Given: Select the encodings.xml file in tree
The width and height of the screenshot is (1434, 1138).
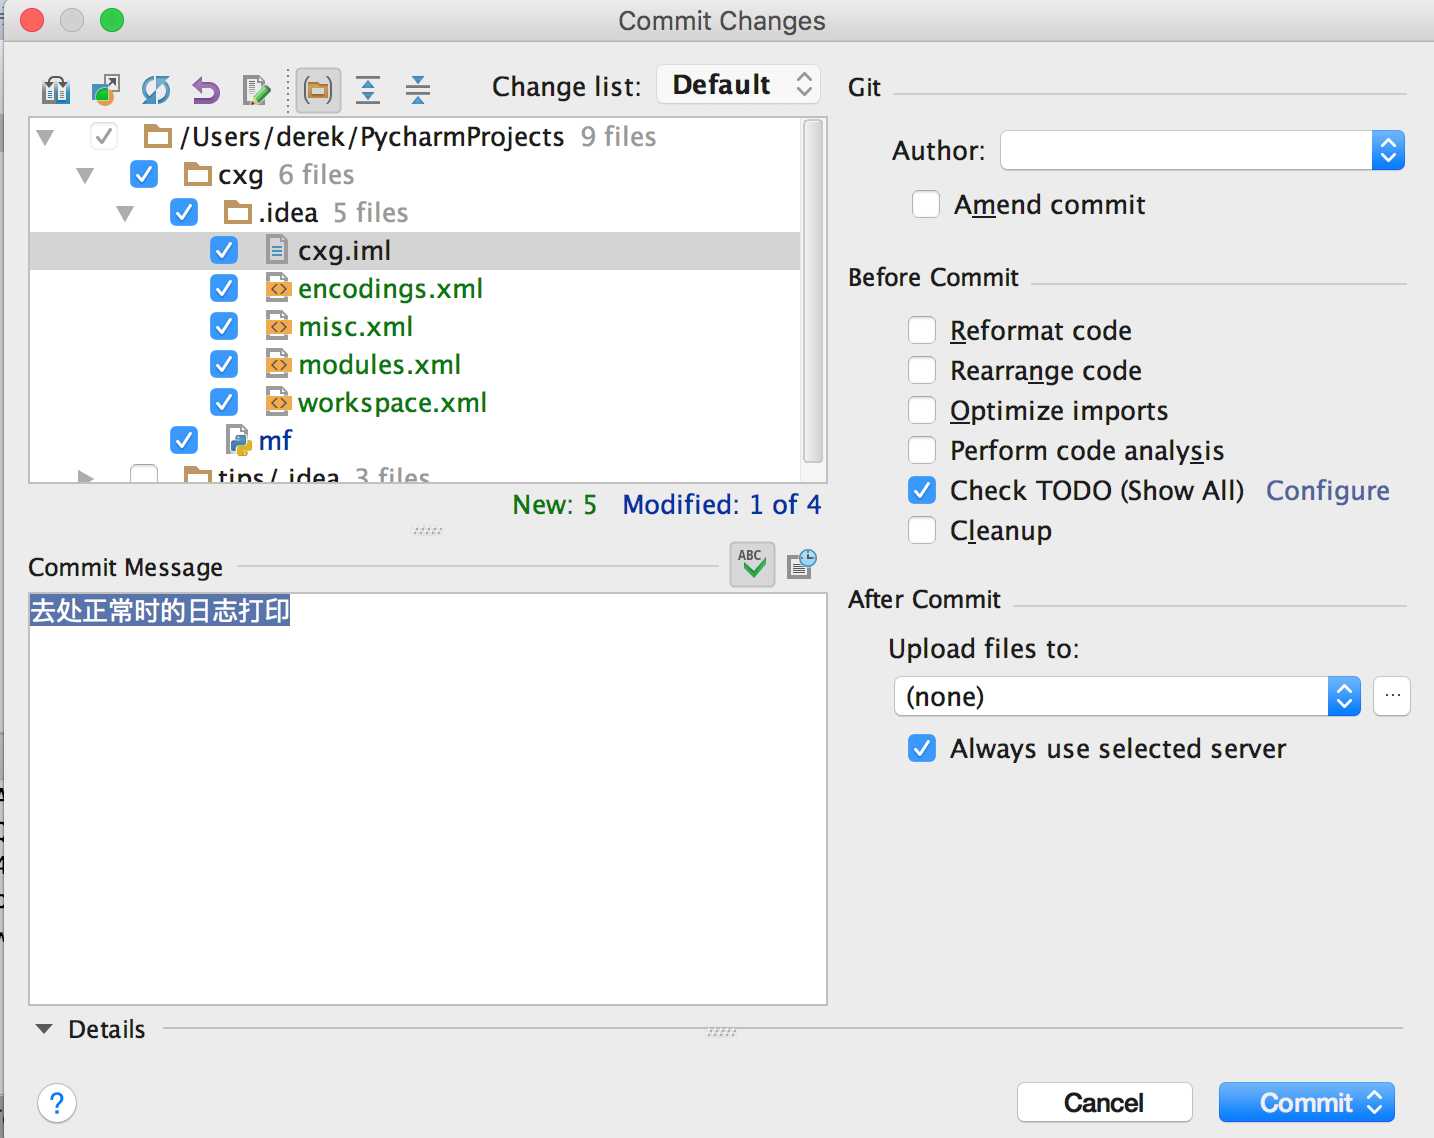Looking at the screenshot, I should [x=390, y=288].
